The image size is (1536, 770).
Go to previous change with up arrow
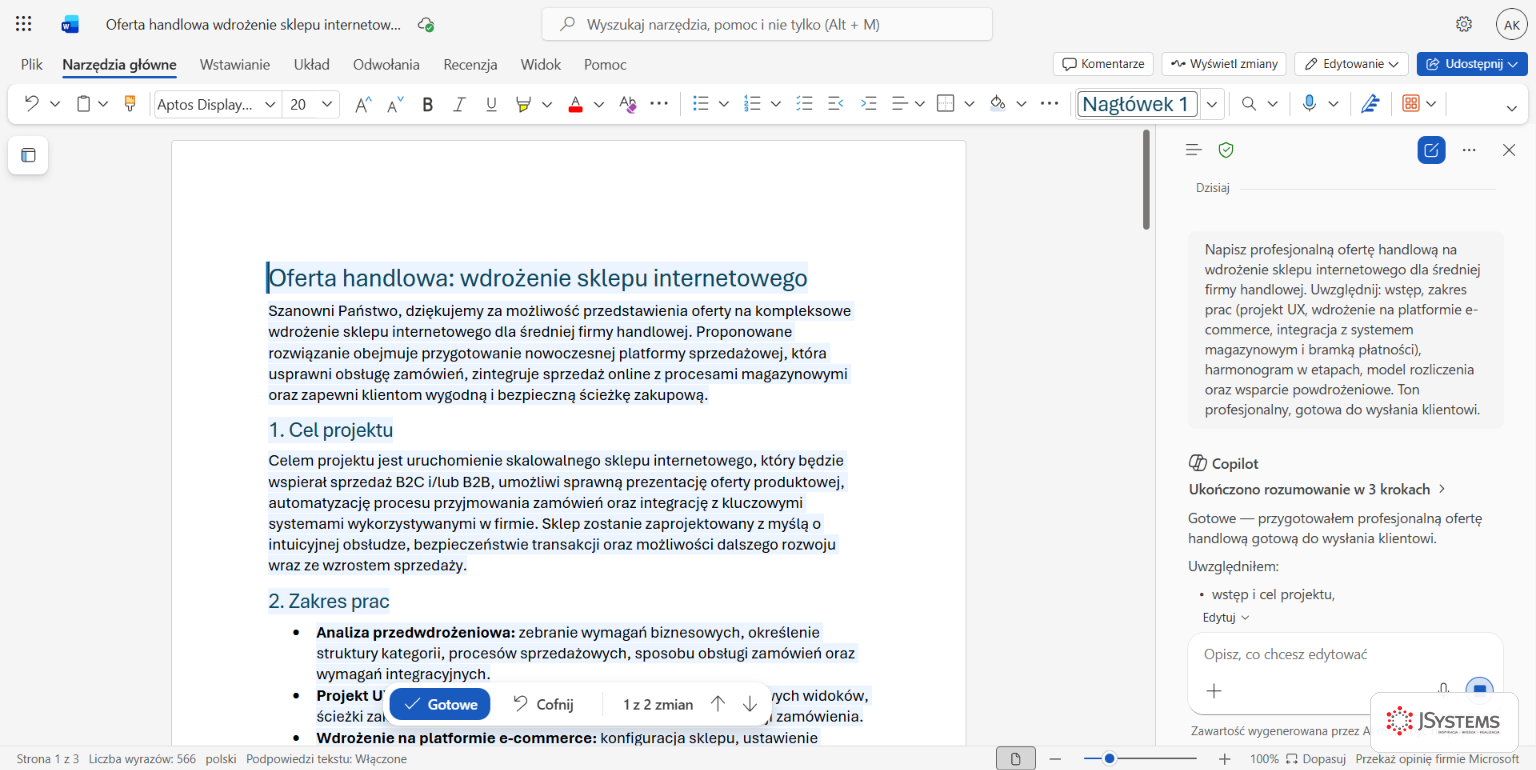[718, 704]
